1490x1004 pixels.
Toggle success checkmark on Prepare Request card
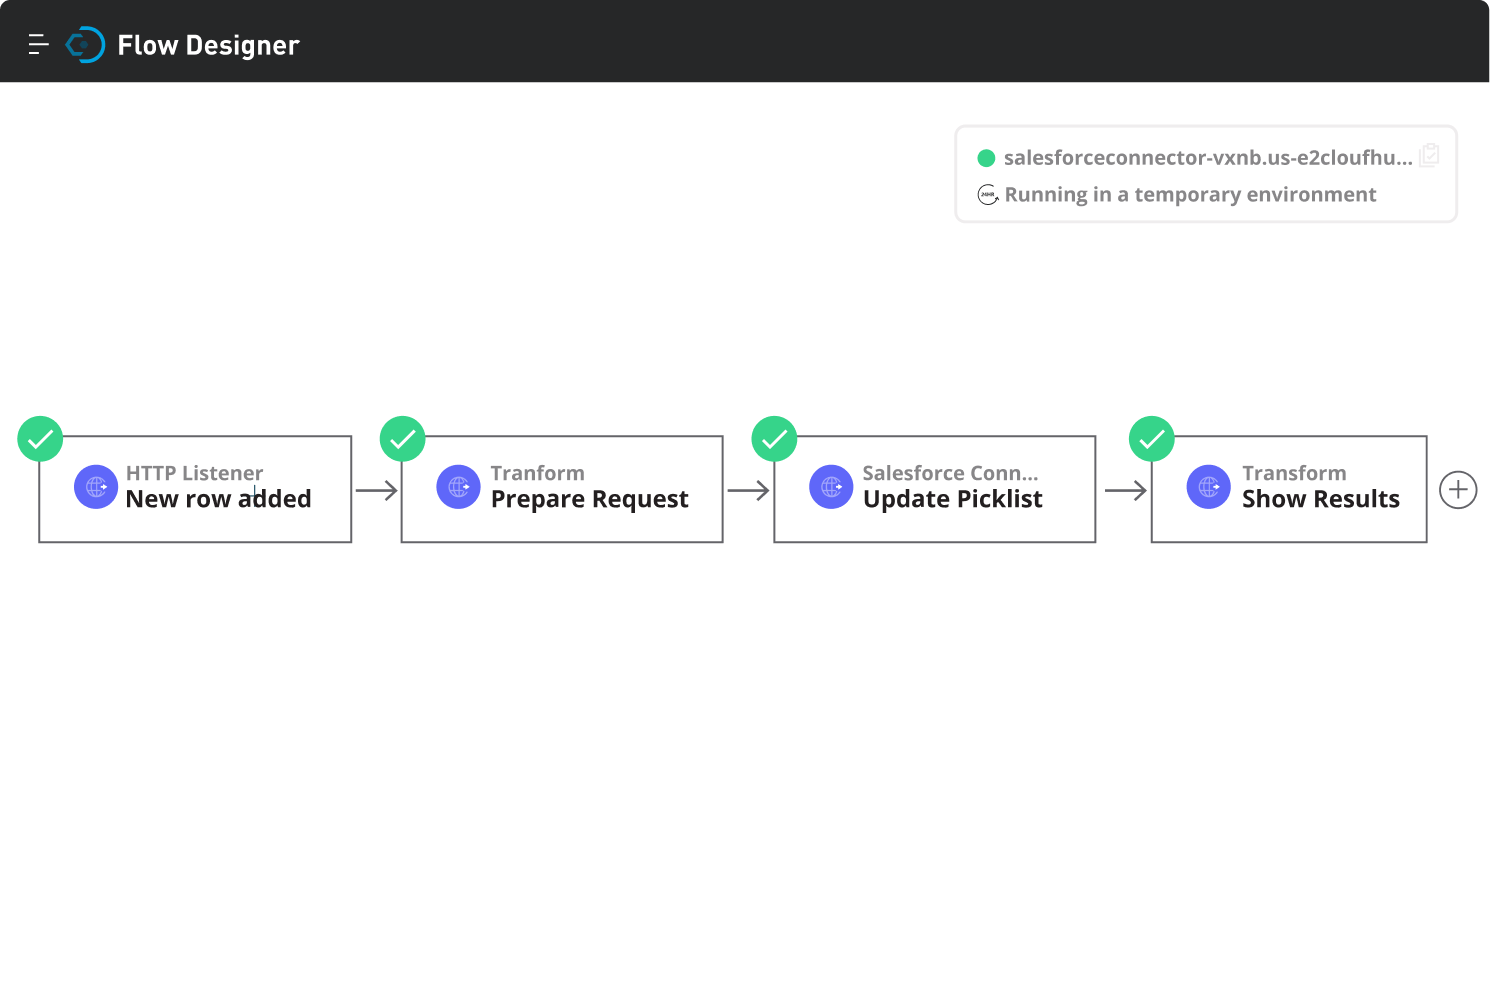point(402,438)
